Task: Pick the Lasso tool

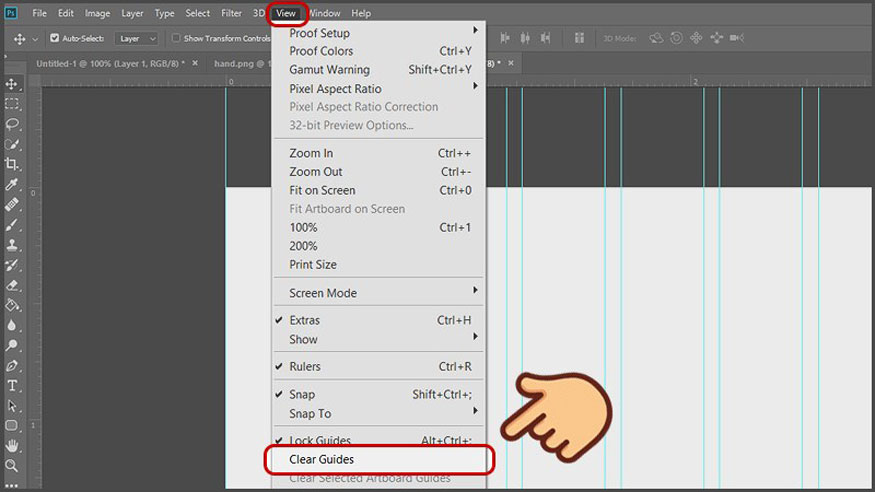Action: pyautogui.click(x=12, y=124)
